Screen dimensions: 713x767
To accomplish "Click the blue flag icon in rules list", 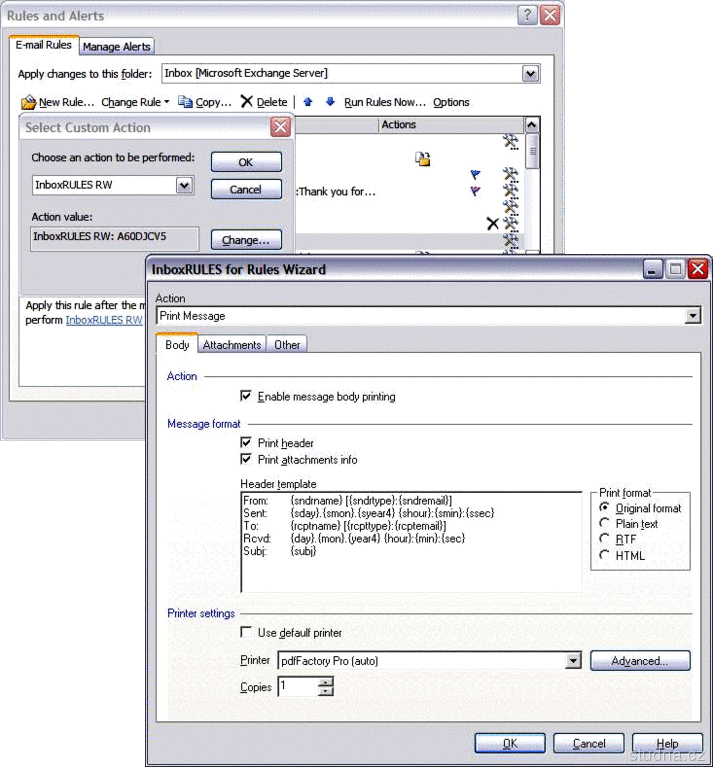I will (x=475, y=174).
